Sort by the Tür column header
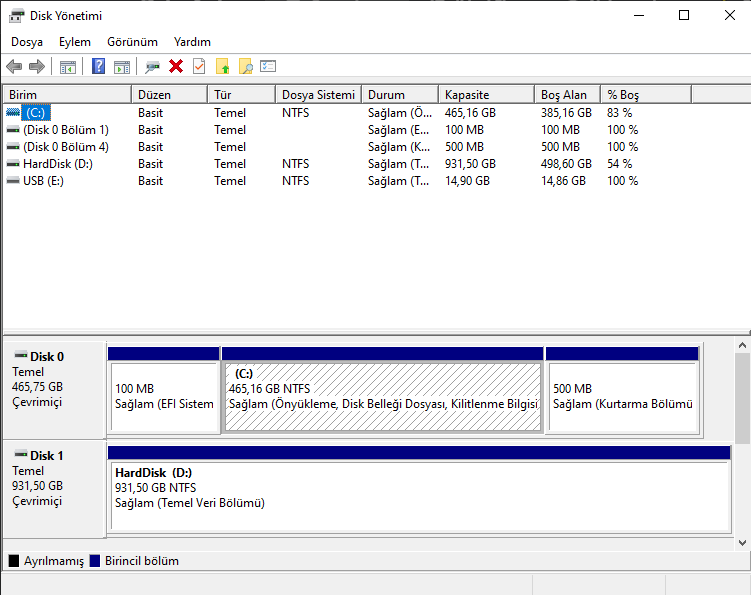This screenshot has width=751, height=595. point(242,94)
